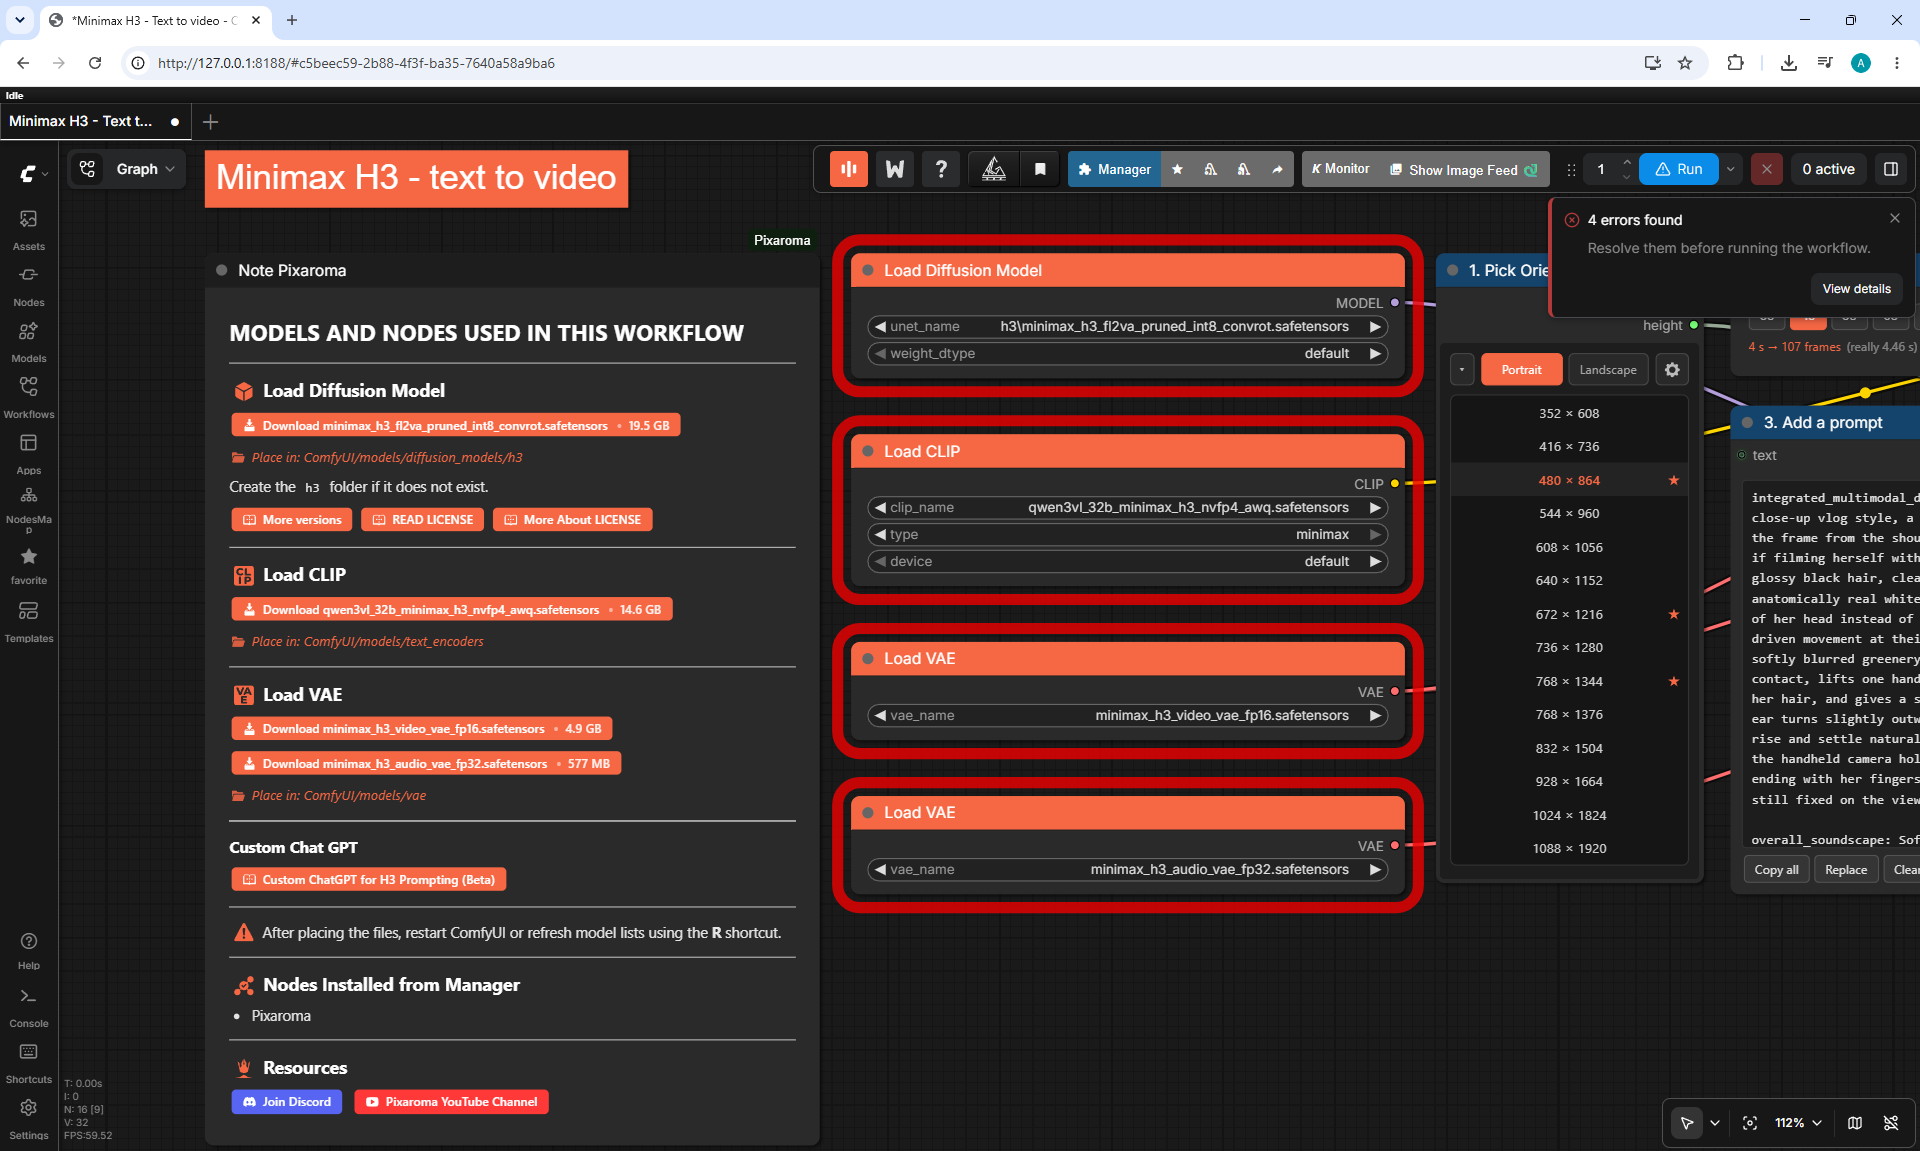
Task: Toggle favorite star on 672 × 1216
Action: pyautogui.click(x=1674, y=614)
